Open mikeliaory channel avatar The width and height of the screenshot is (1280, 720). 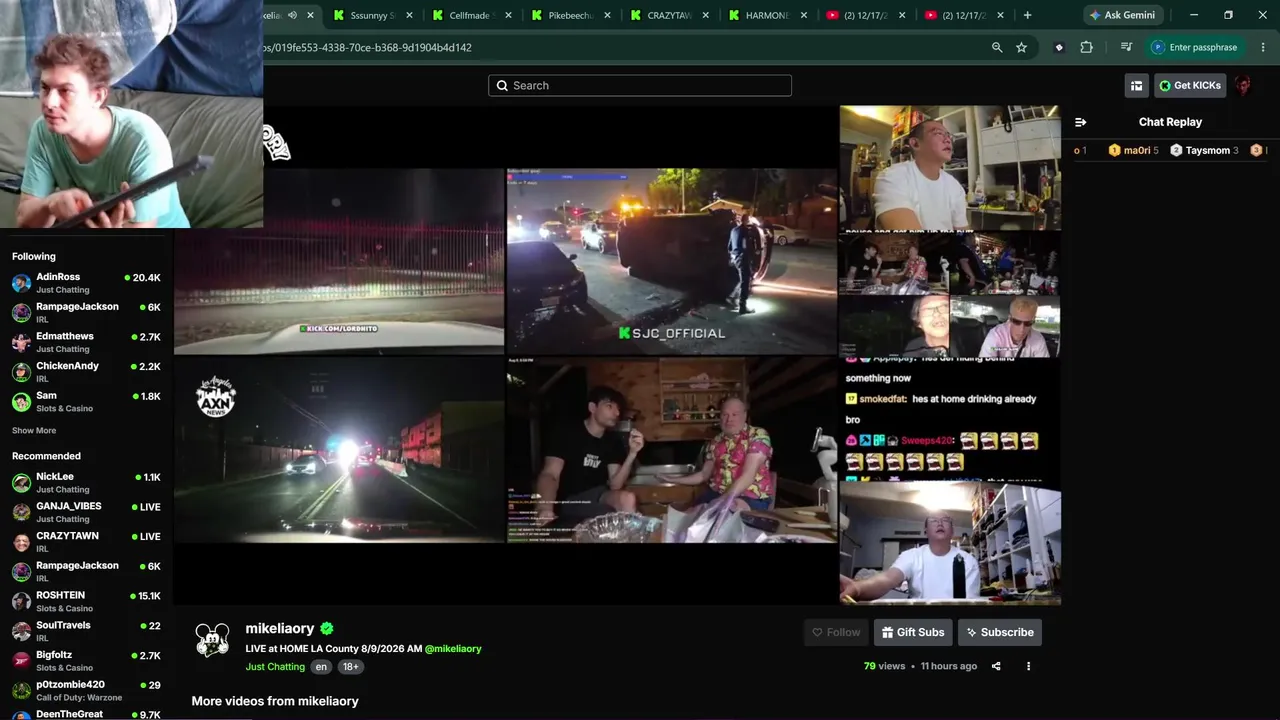pyautogui.click(x=212, y=640)
